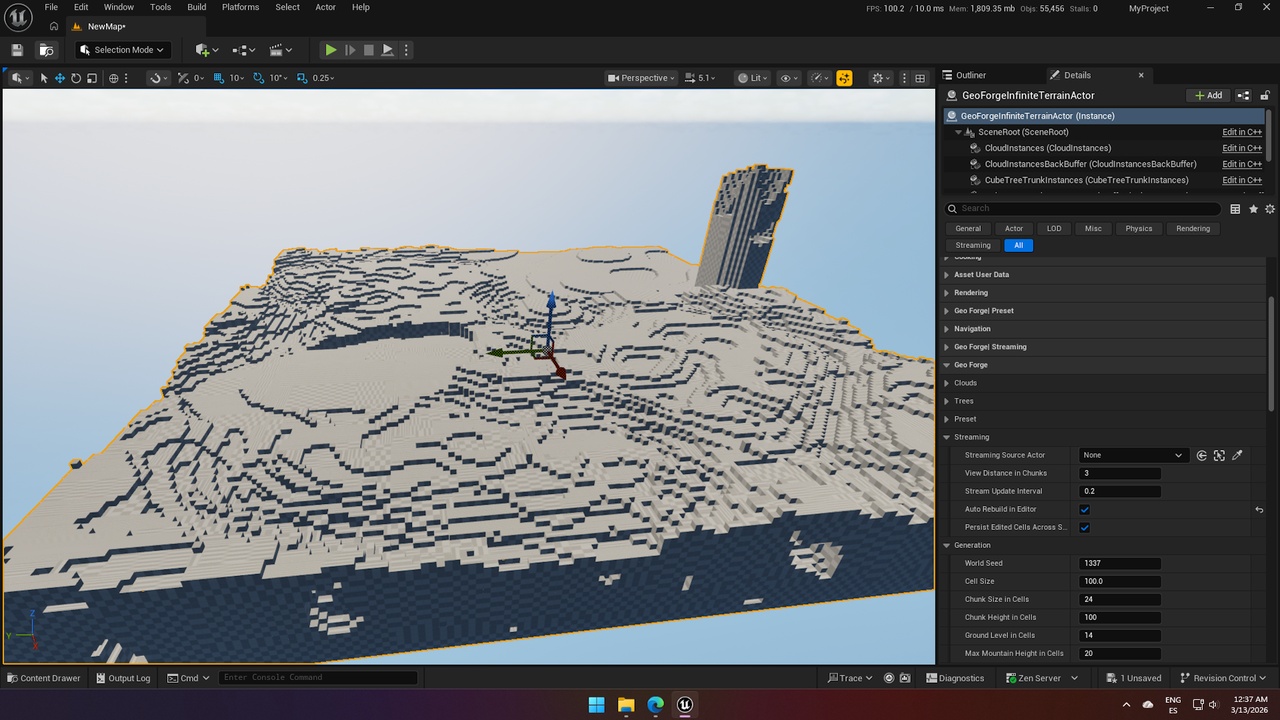Click the Details Search field

1083,208
